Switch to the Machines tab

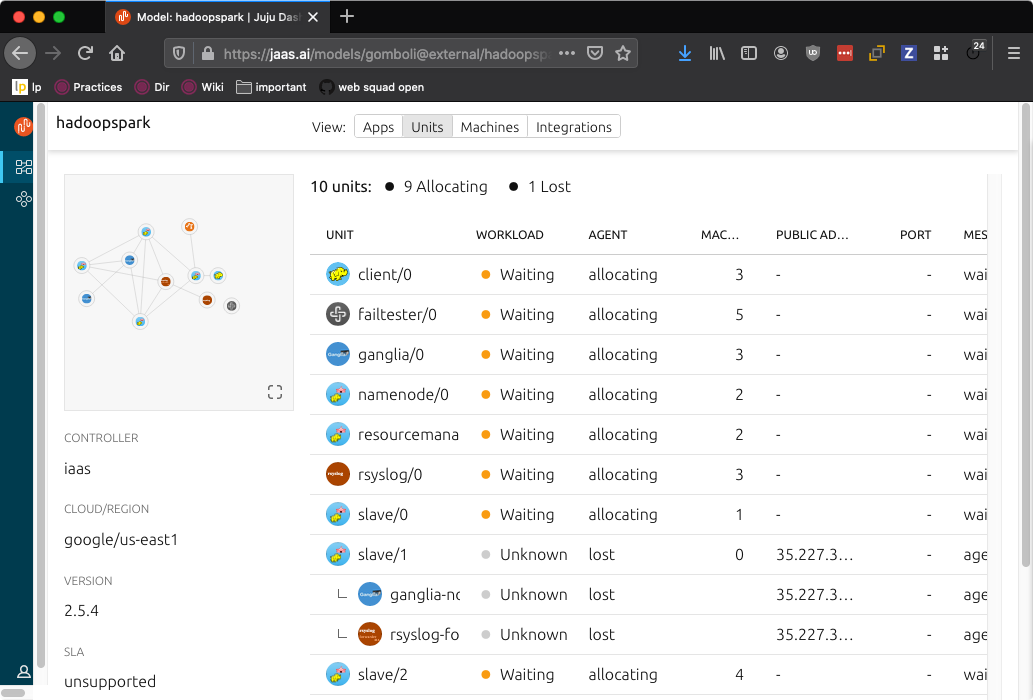(489, 126)
